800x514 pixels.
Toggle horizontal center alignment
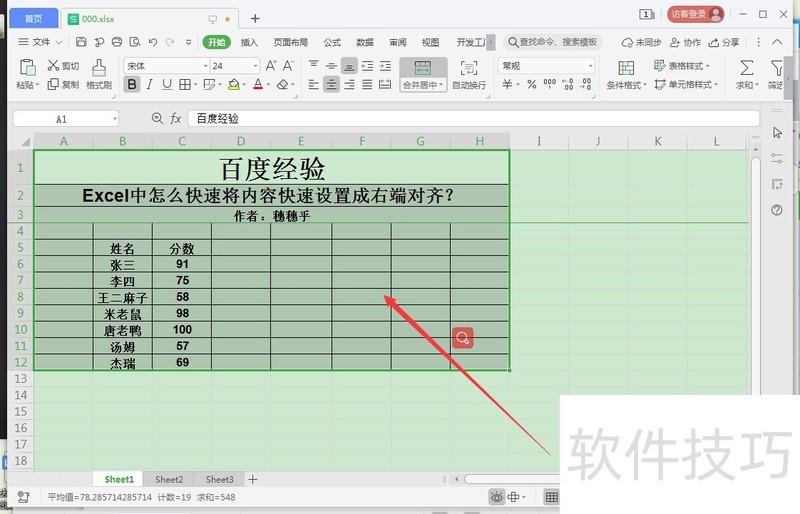(331, 84)
